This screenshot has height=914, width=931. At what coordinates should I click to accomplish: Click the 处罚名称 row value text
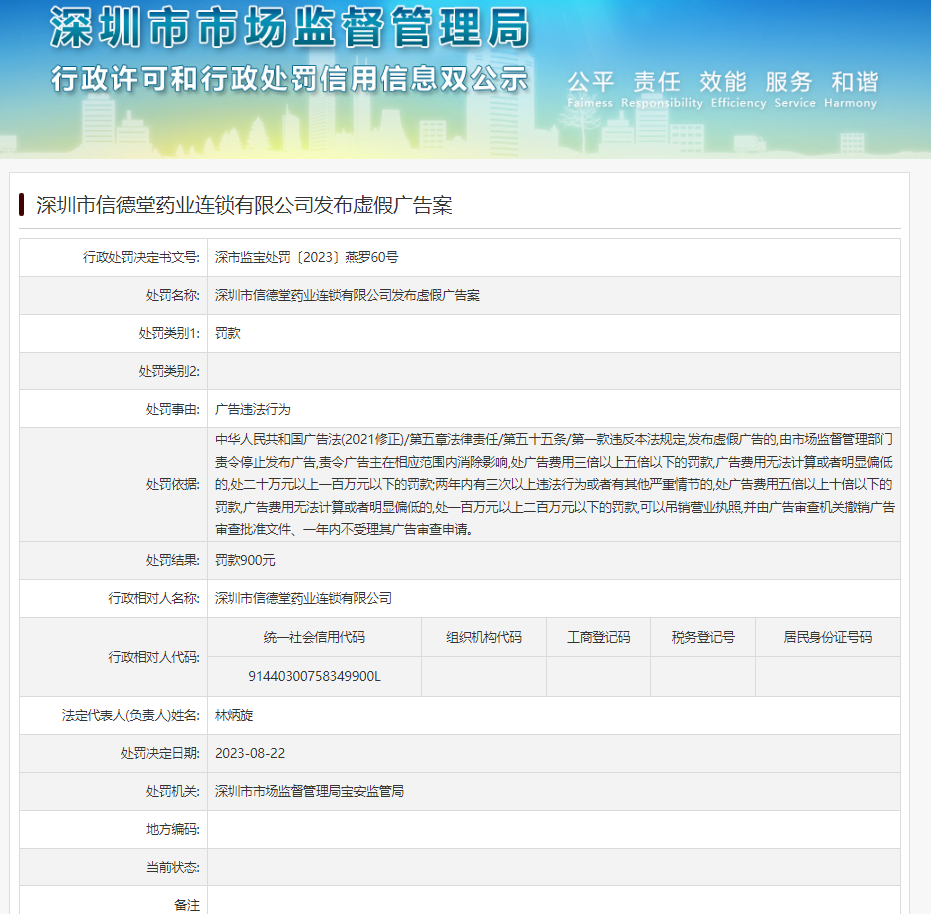tap(347, 295)
